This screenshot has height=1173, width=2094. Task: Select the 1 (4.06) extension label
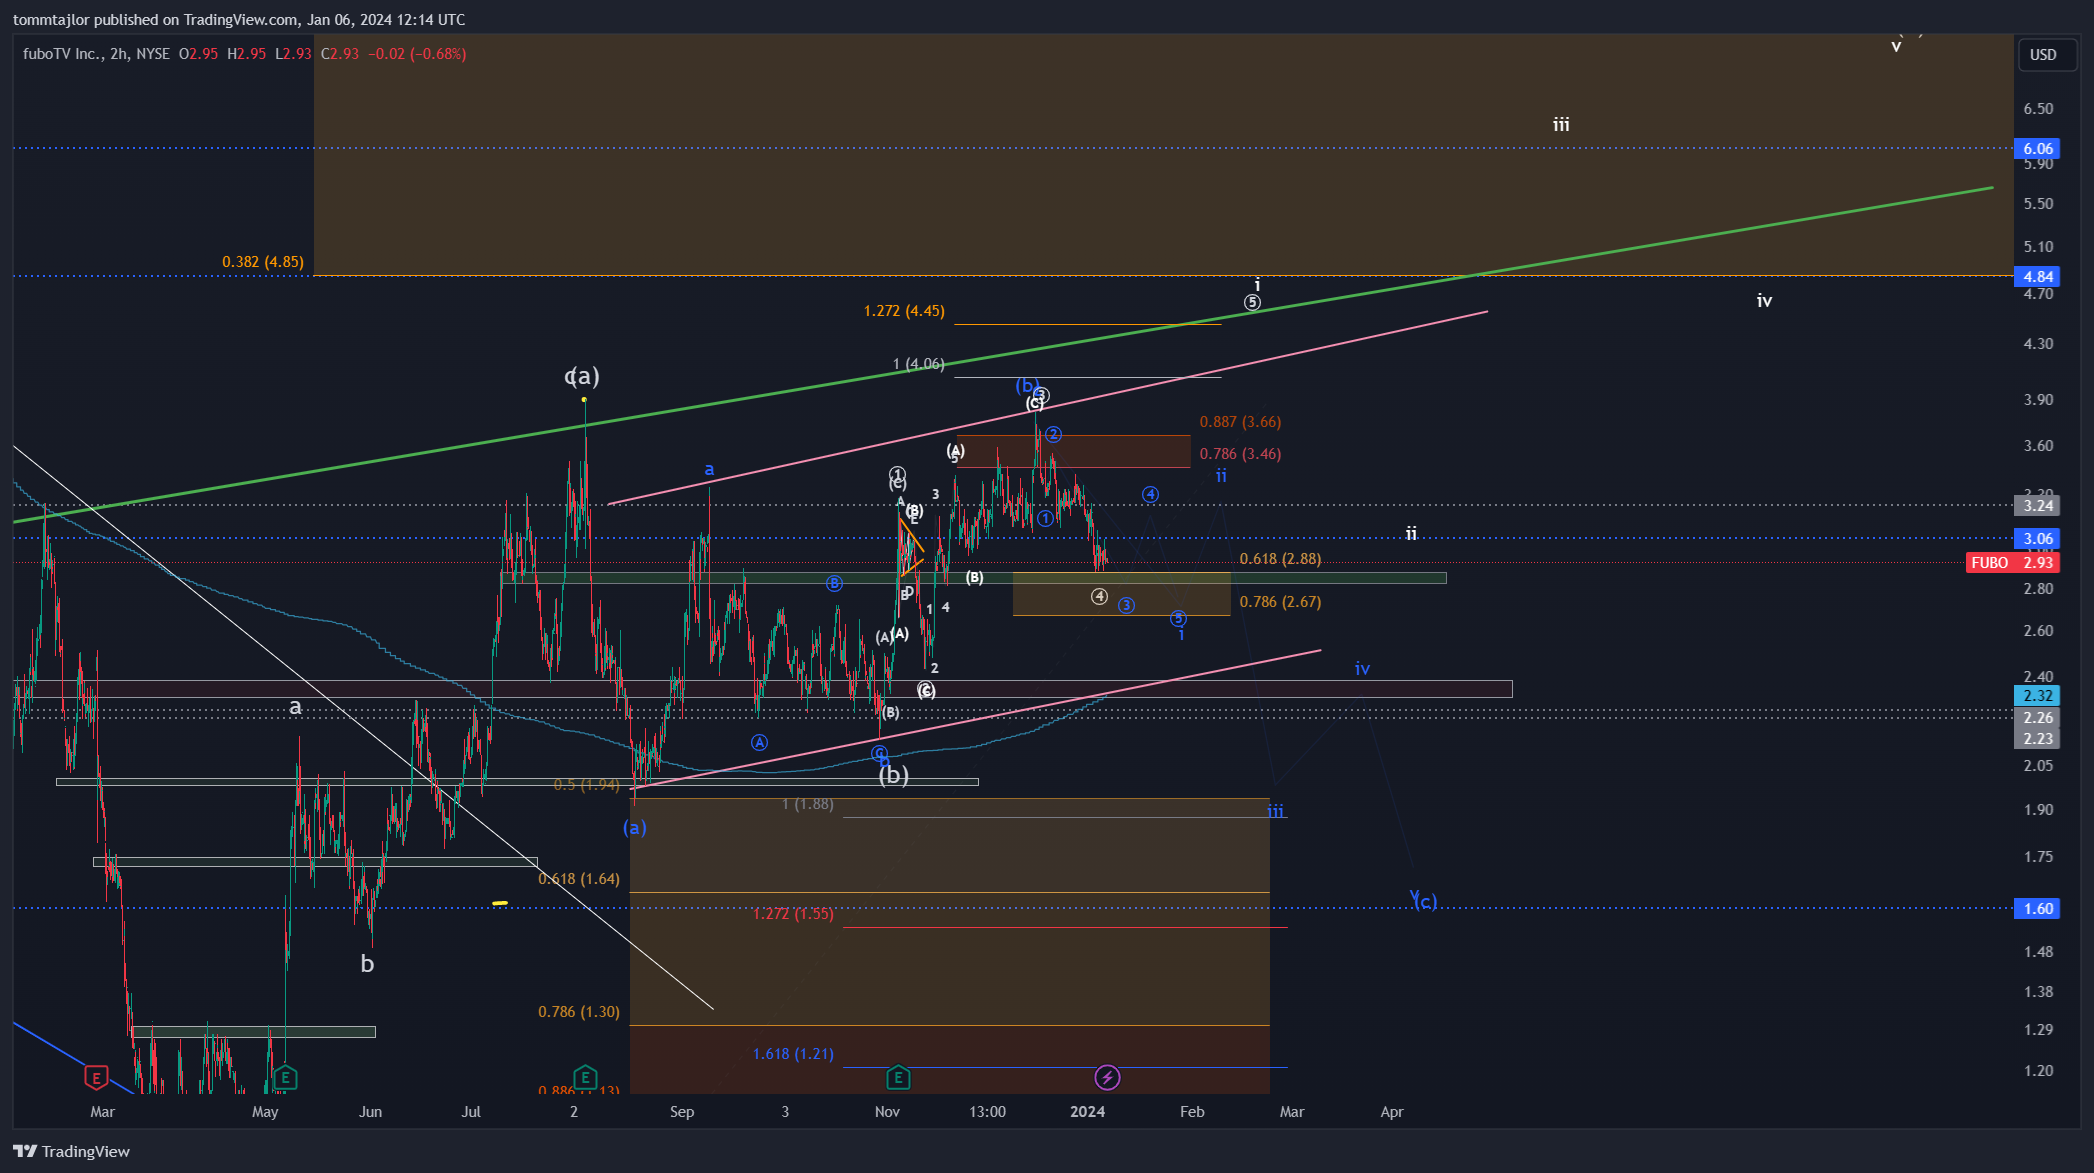pyautogui.click(x=918, y=364)
